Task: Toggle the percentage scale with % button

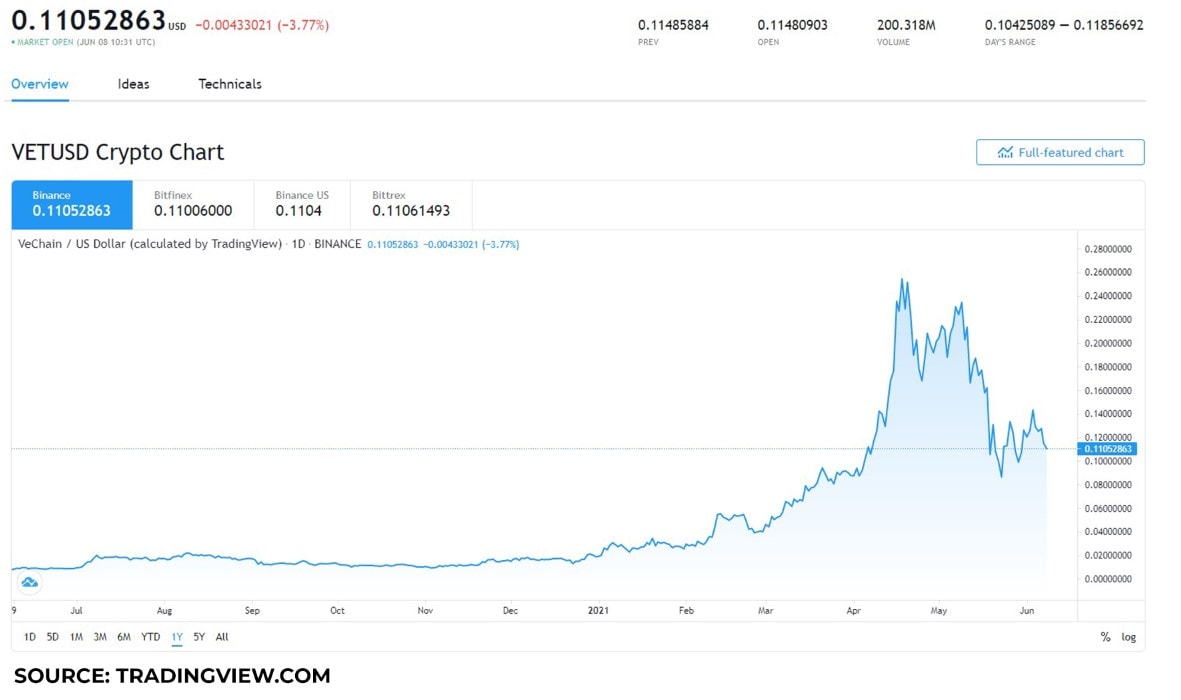Action: pyautogui.click(x=1105, y=636)
